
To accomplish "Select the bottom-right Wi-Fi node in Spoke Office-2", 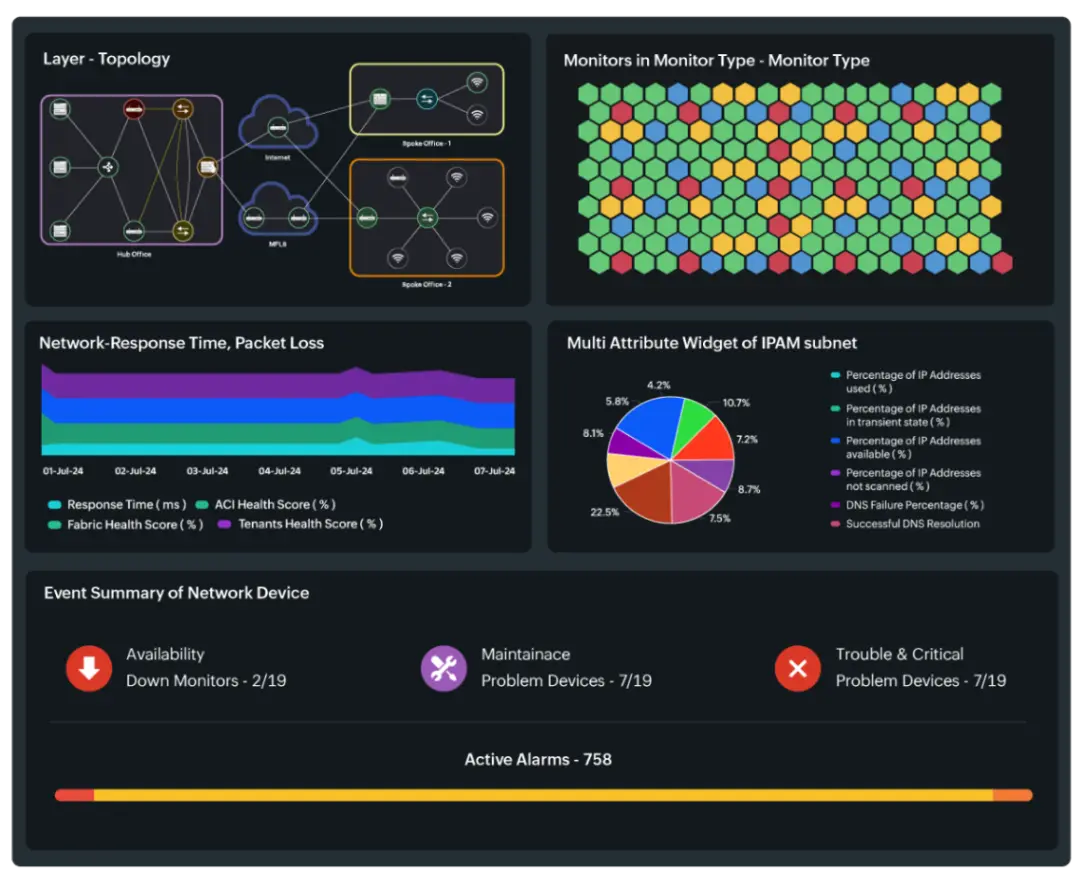I will (x=457, y=258).
